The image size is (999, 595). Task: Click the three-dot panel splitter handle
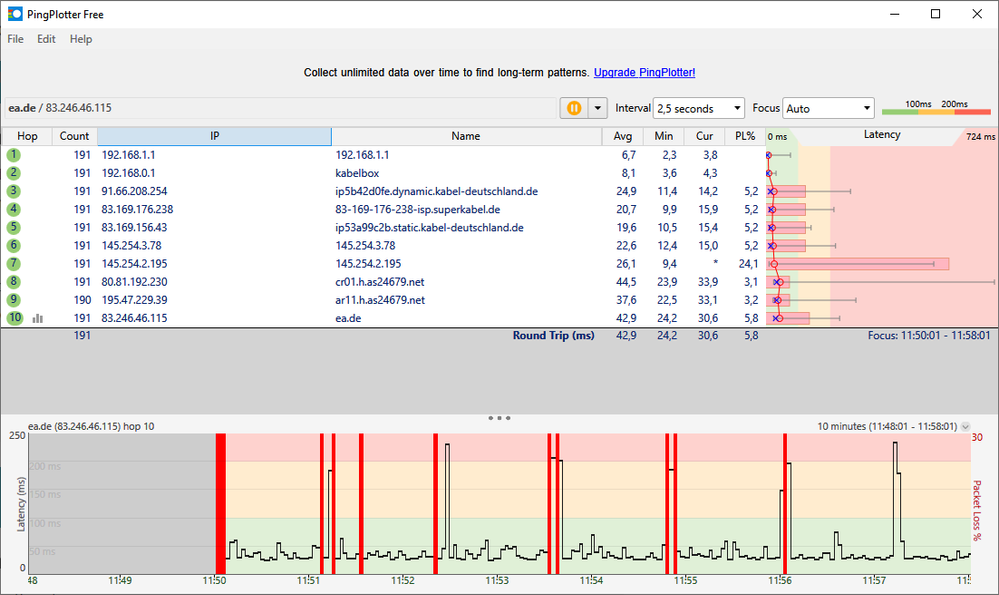point(499,417)
